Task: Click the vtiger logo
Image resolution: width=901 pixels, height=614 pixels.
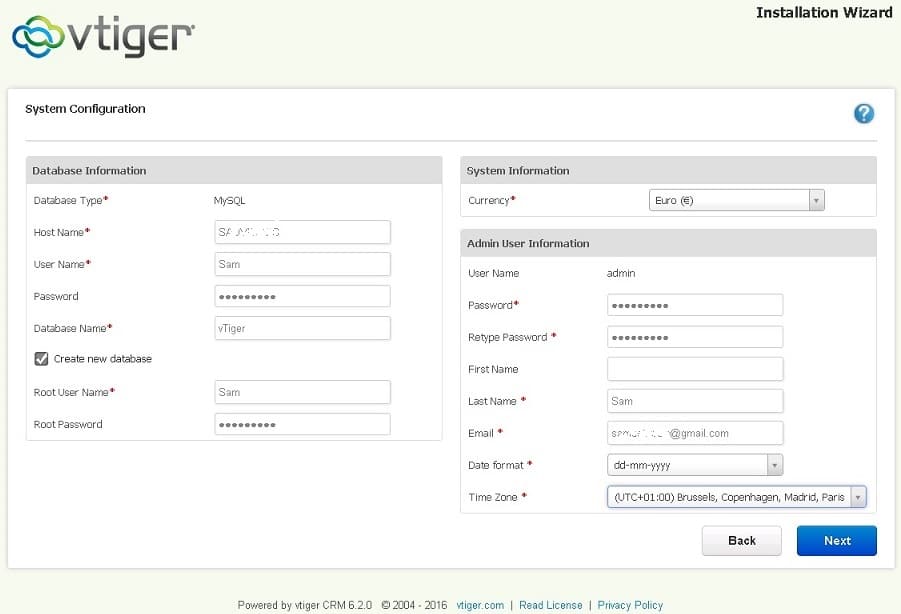Action: tap(103, 37)
